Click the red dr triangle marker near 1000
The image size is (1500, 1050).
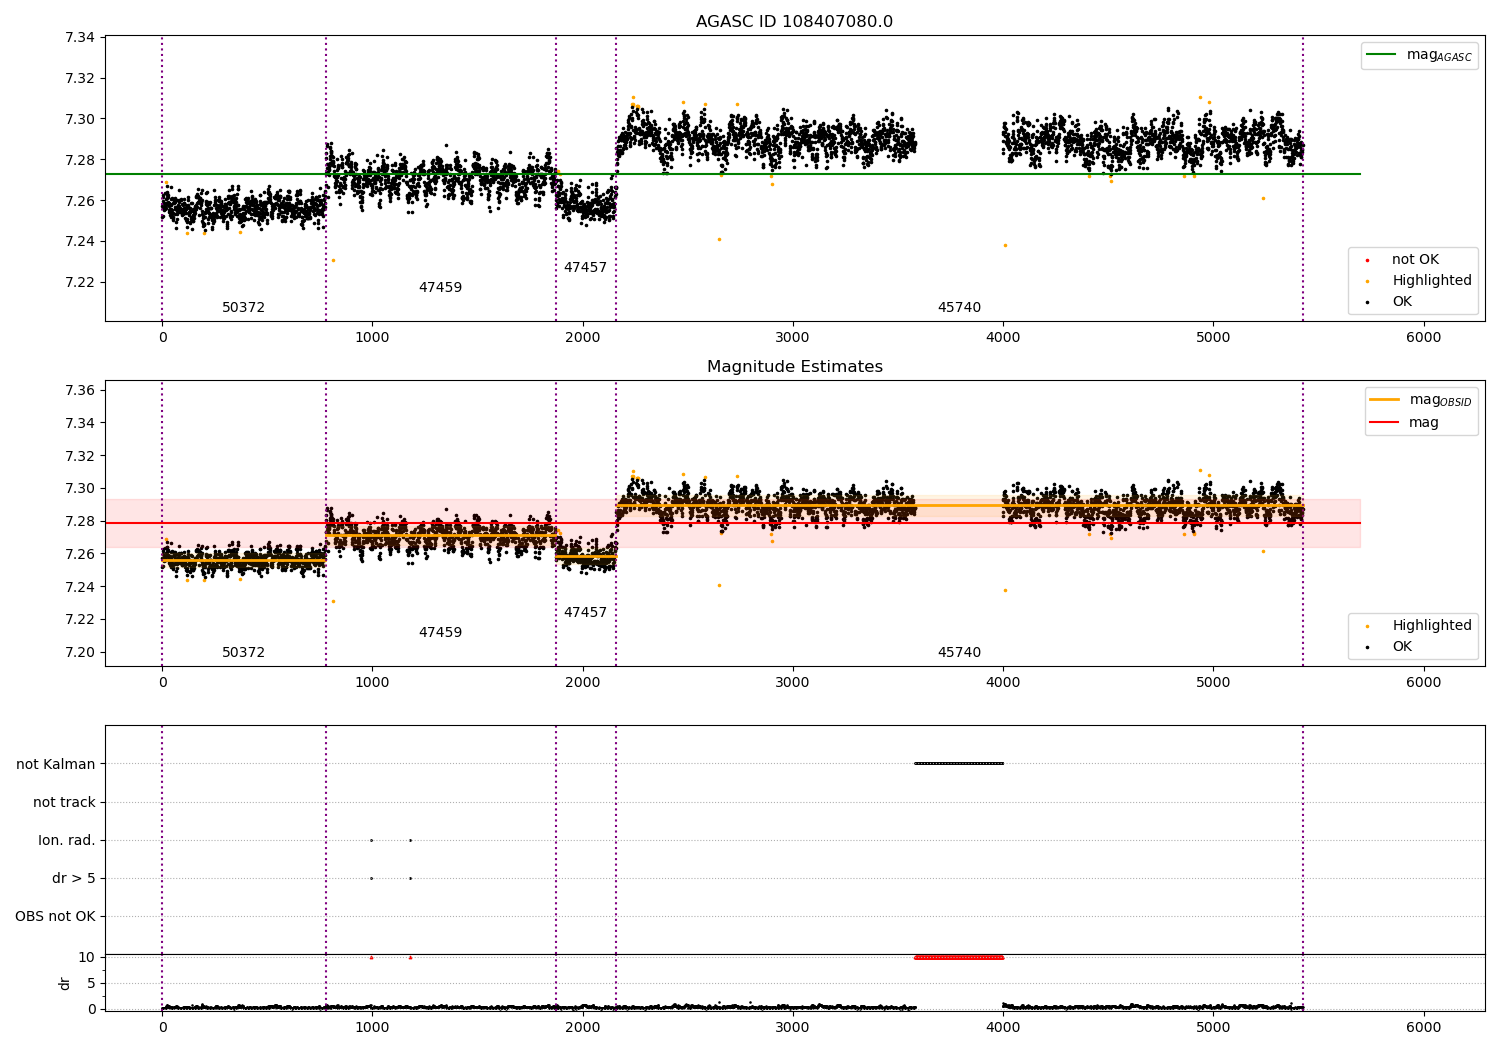371,958
